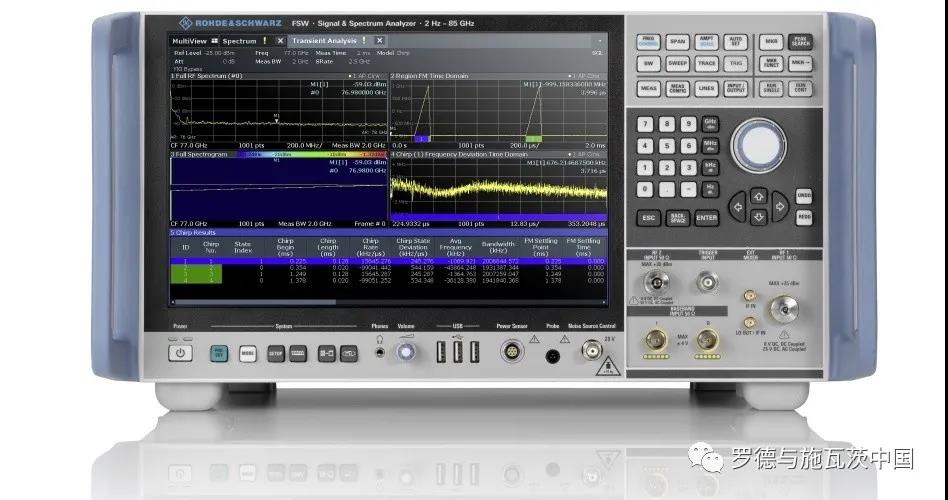Click the ESC key

[x=649, y=218]
